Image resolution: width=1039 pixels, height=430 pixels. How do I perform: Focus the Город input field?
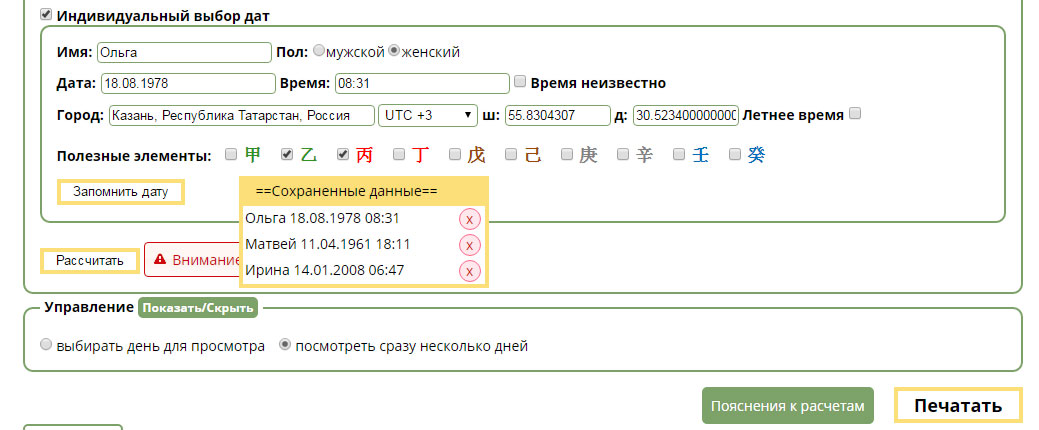(241, 115)
